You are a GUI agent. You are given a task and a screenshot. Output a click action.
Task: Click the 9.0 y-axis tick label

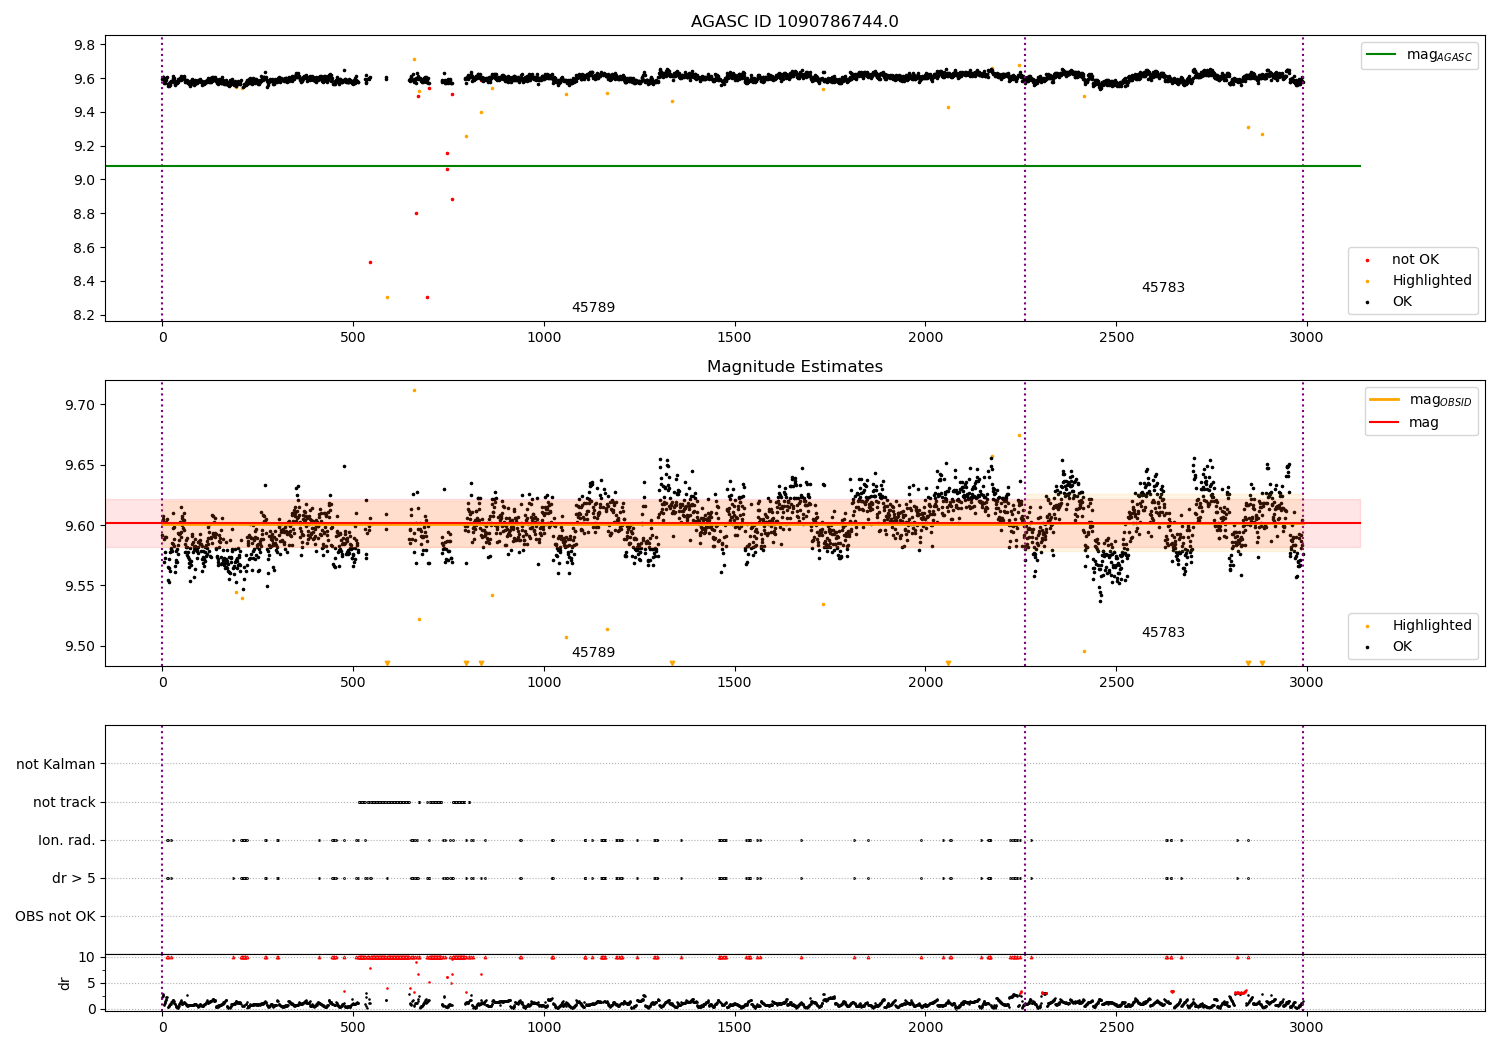(x=85, y=181)
